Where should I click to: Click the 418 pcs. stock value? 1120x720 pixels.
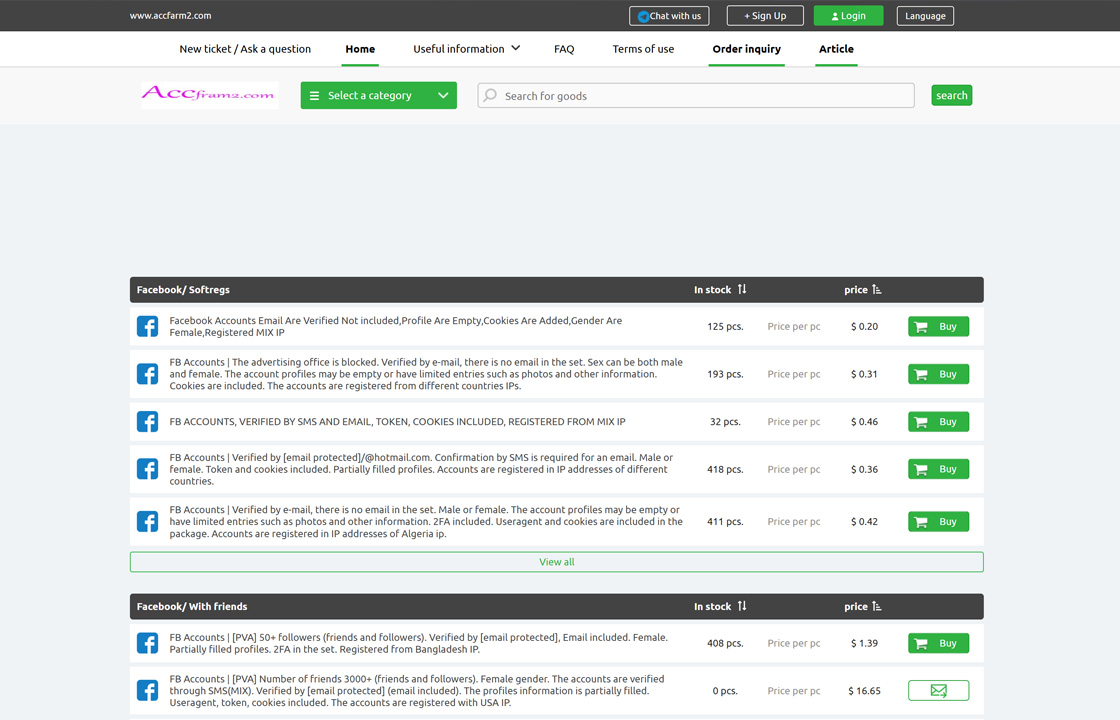pyautogui.click(x=725, y=469)
